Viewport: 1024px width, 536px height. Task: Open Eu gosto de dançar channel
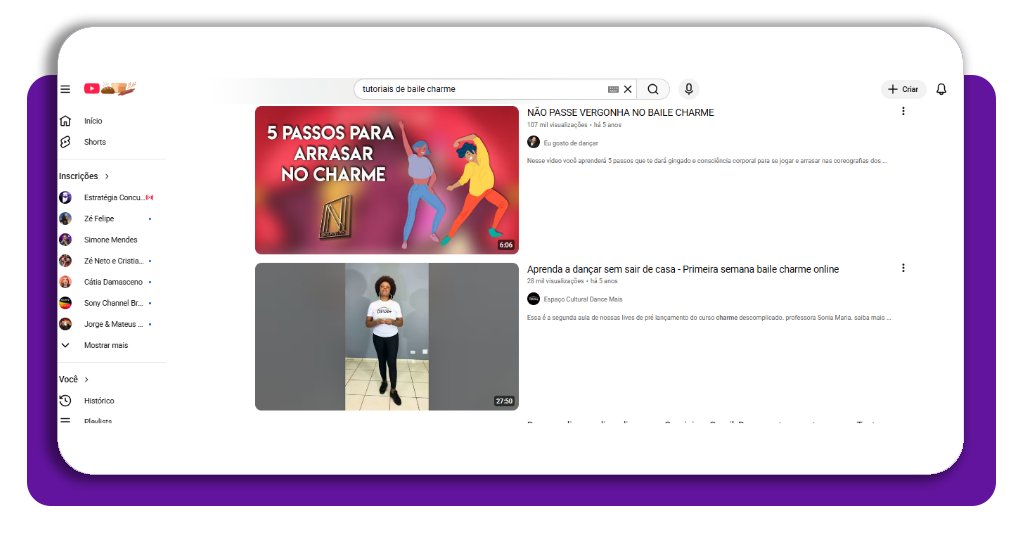coord(570,143)
